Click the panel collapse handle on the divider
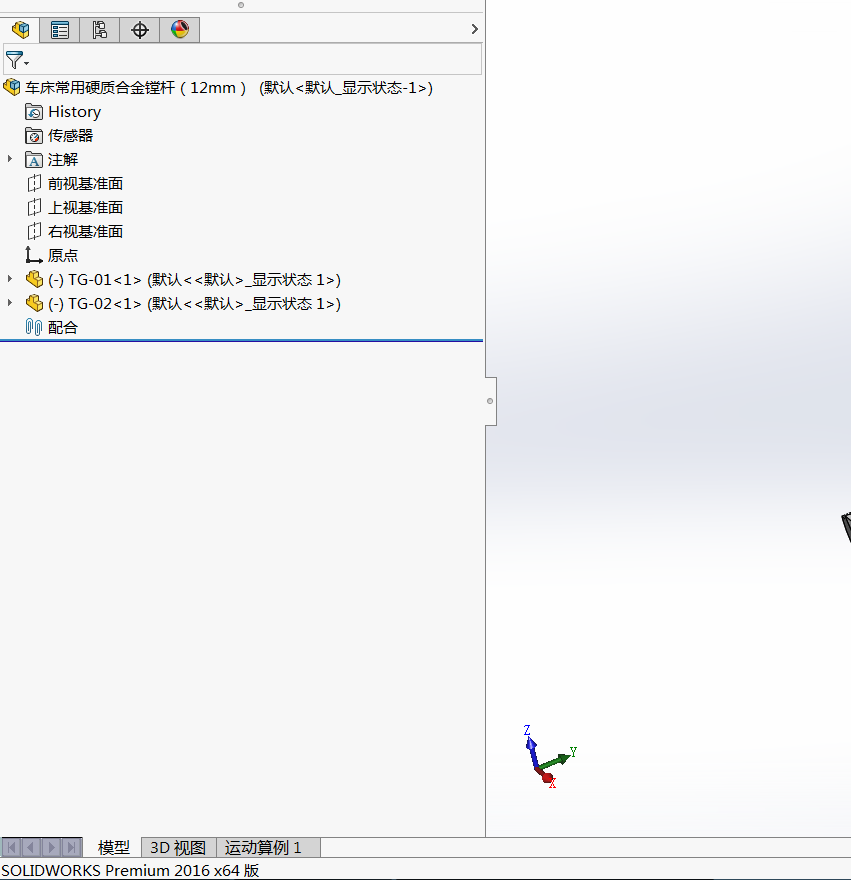This screenshot has width=851, height=880. [490, 401]
